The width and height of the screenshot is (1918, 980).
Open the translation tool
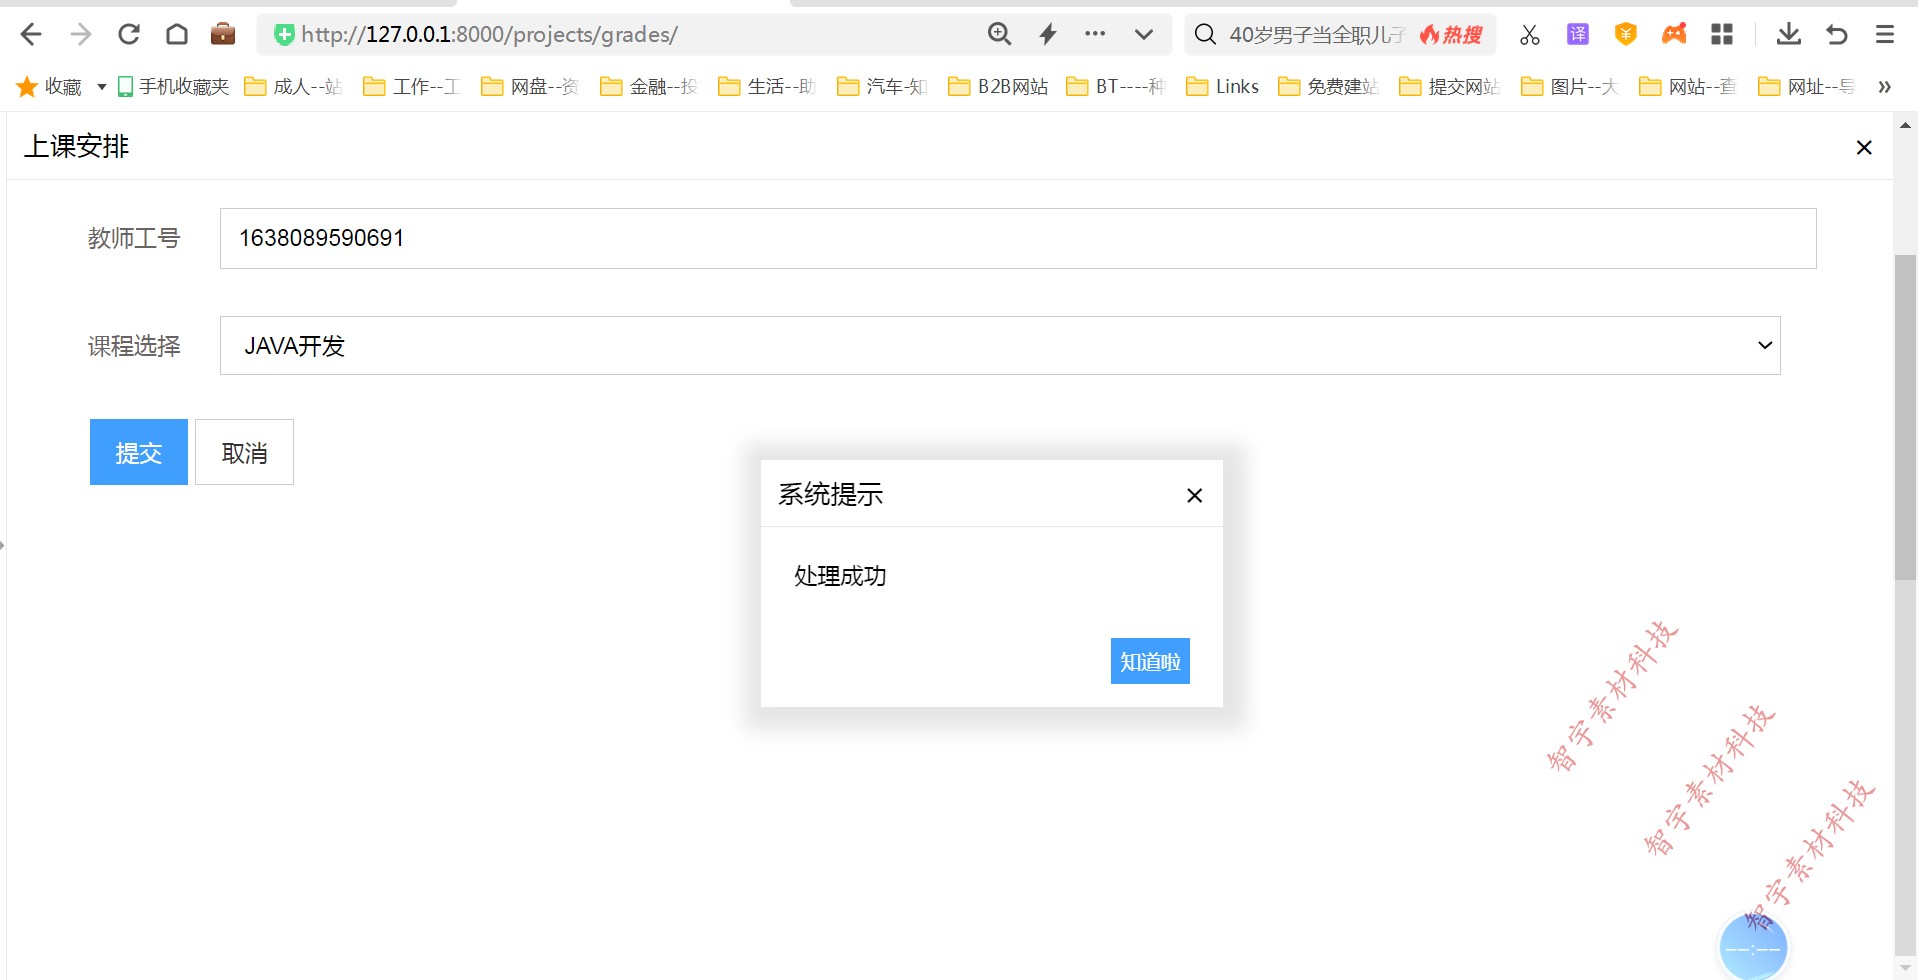[1577, 33]
